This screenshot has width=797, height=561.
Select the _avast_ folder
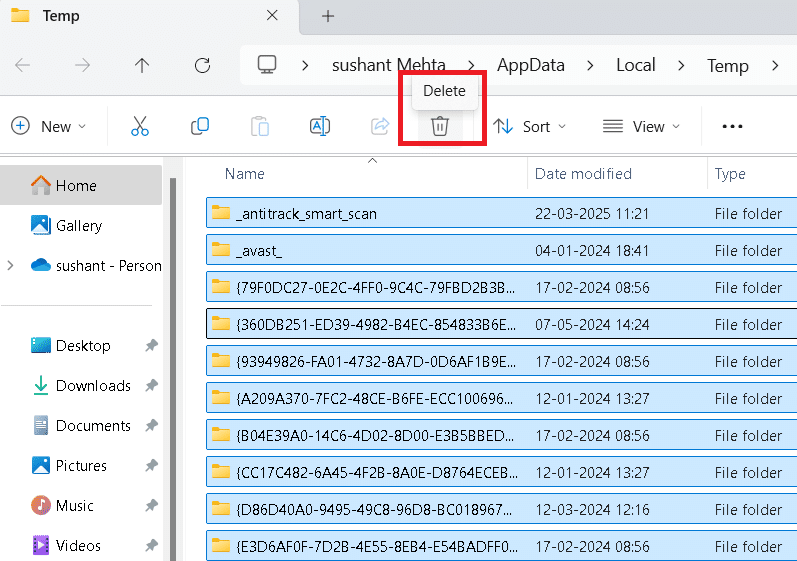pos(259,251)
